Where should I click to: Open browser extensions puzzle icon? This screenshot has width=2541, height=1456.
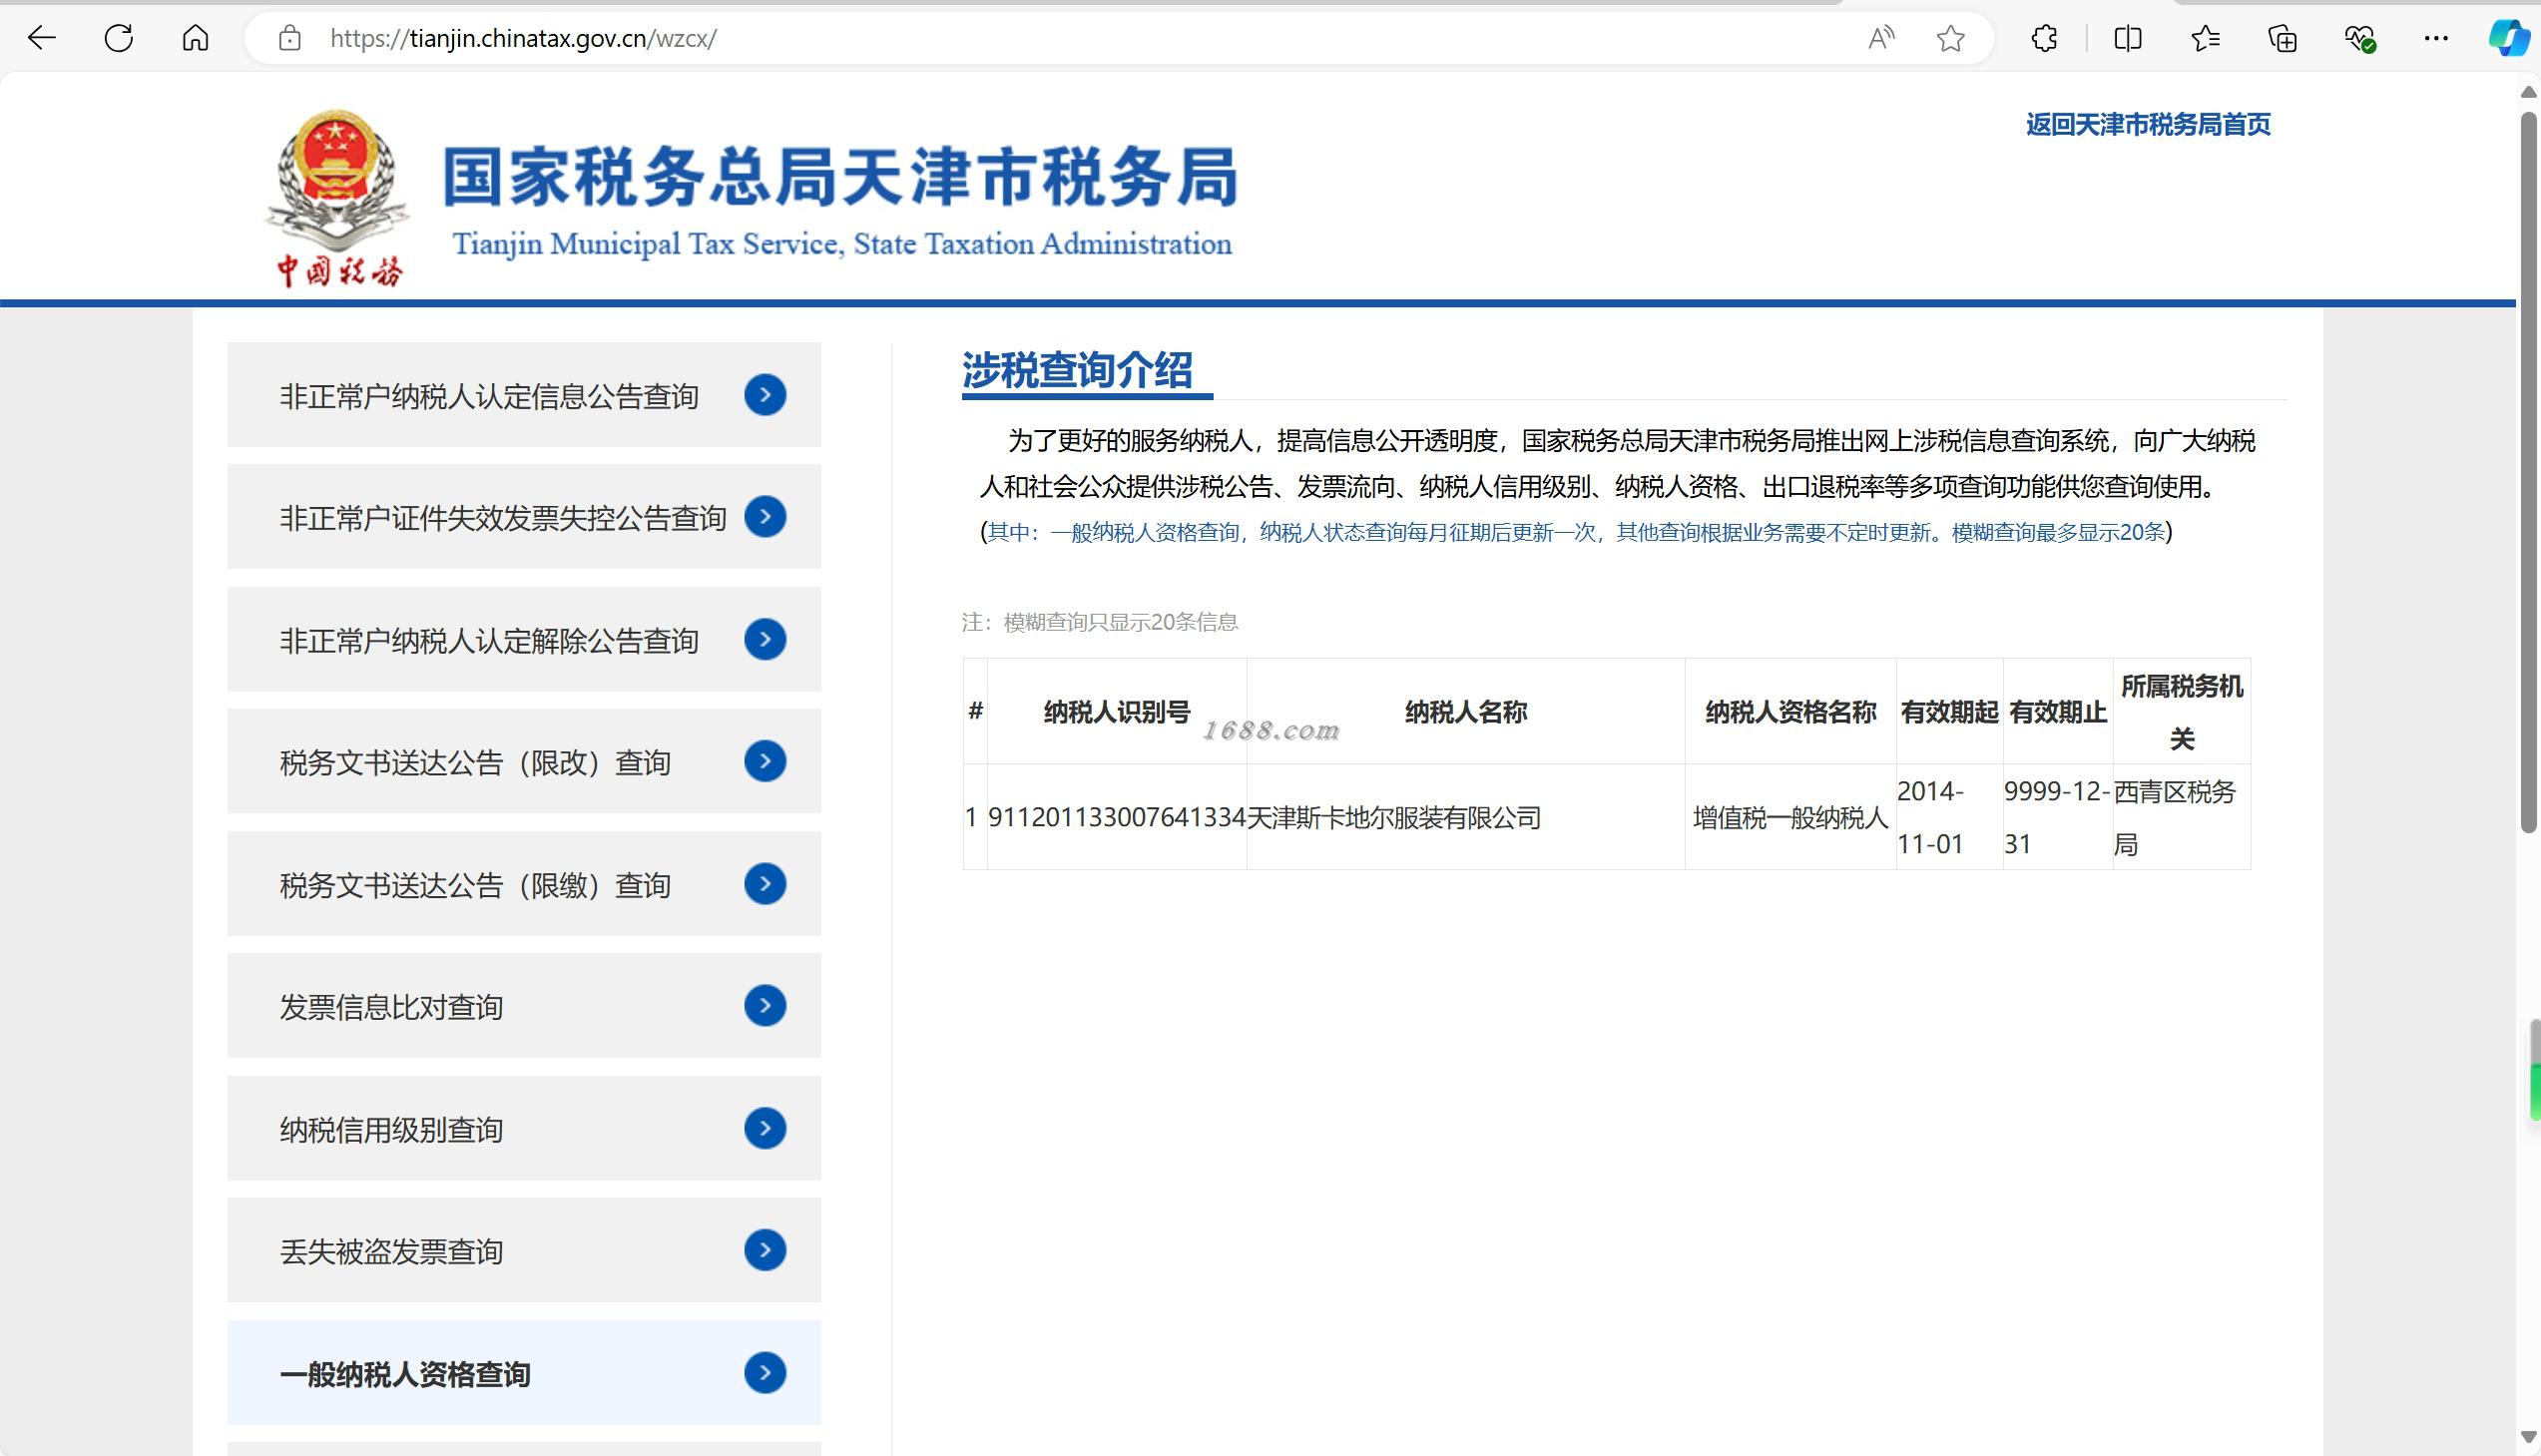(2045, 38)
